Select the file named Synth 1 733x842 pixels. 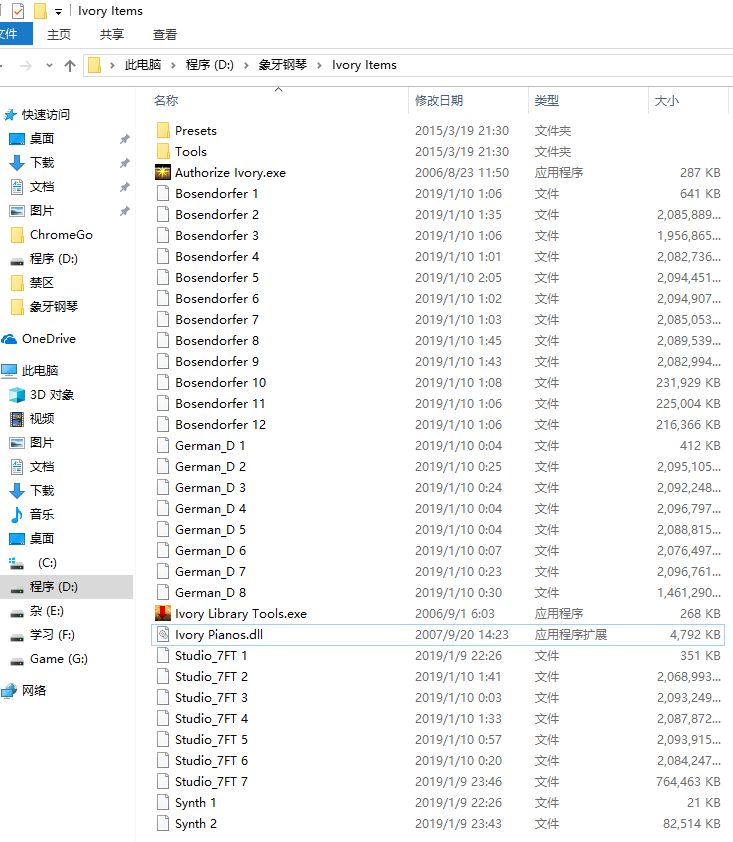coord(195,802)
